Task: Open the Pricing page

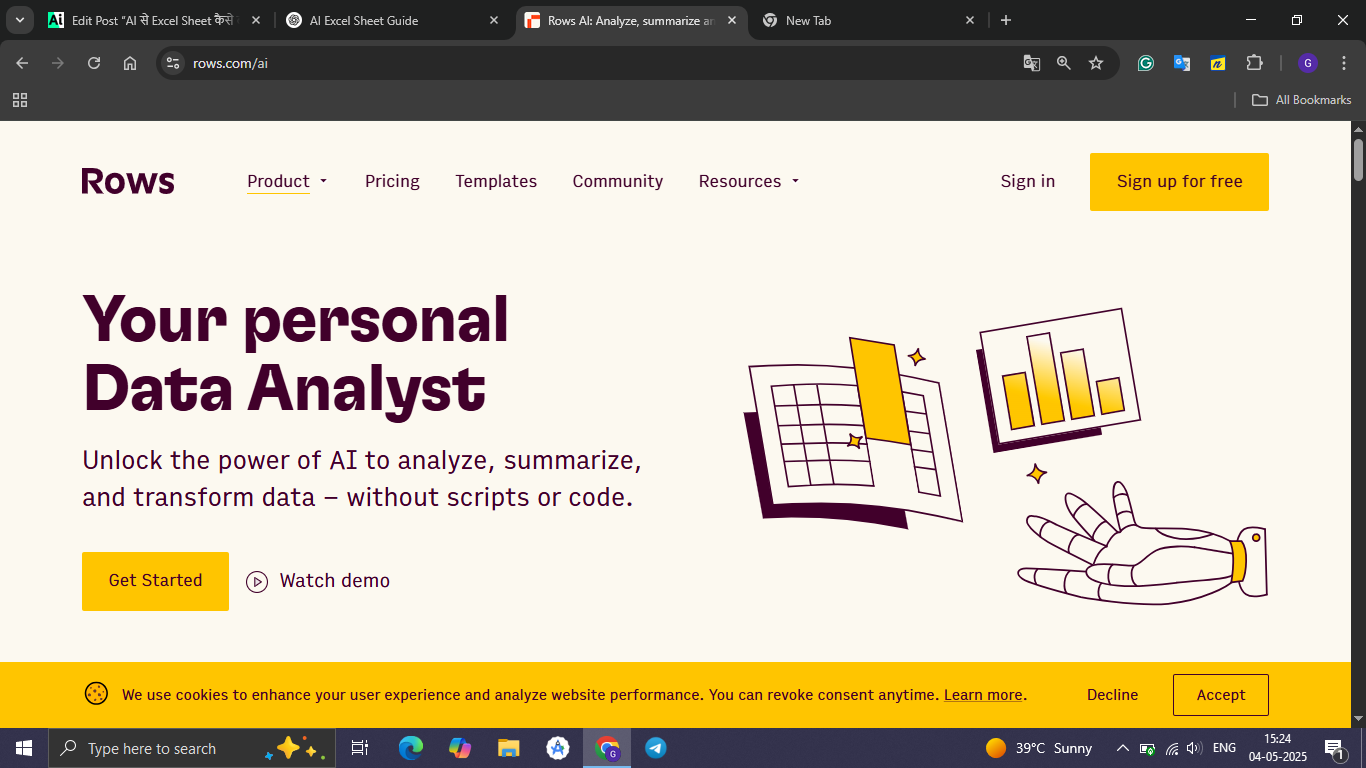Action: click(x=392, y=181)
